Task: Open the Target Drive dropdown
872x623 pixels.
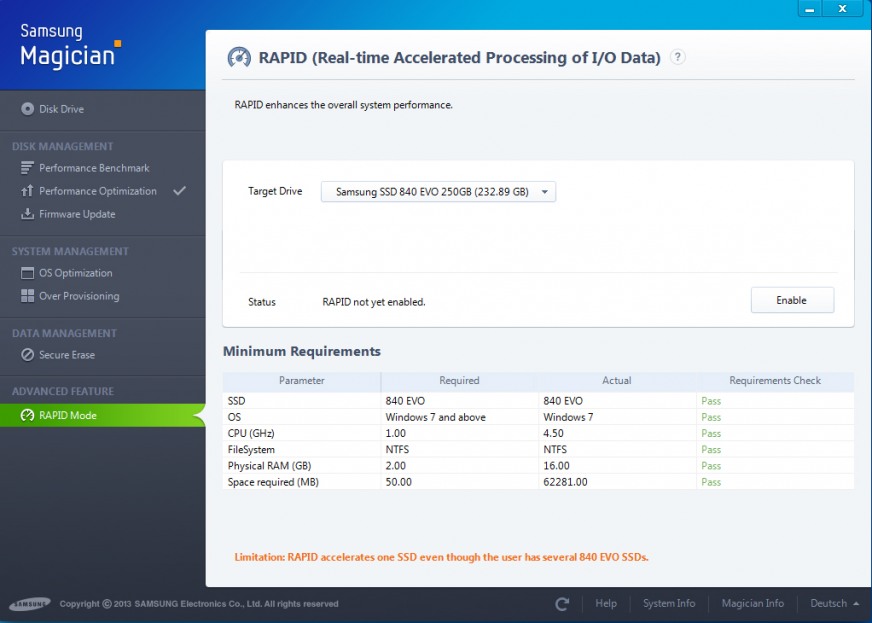Action: pyautogui.click(x=438, y=191)
